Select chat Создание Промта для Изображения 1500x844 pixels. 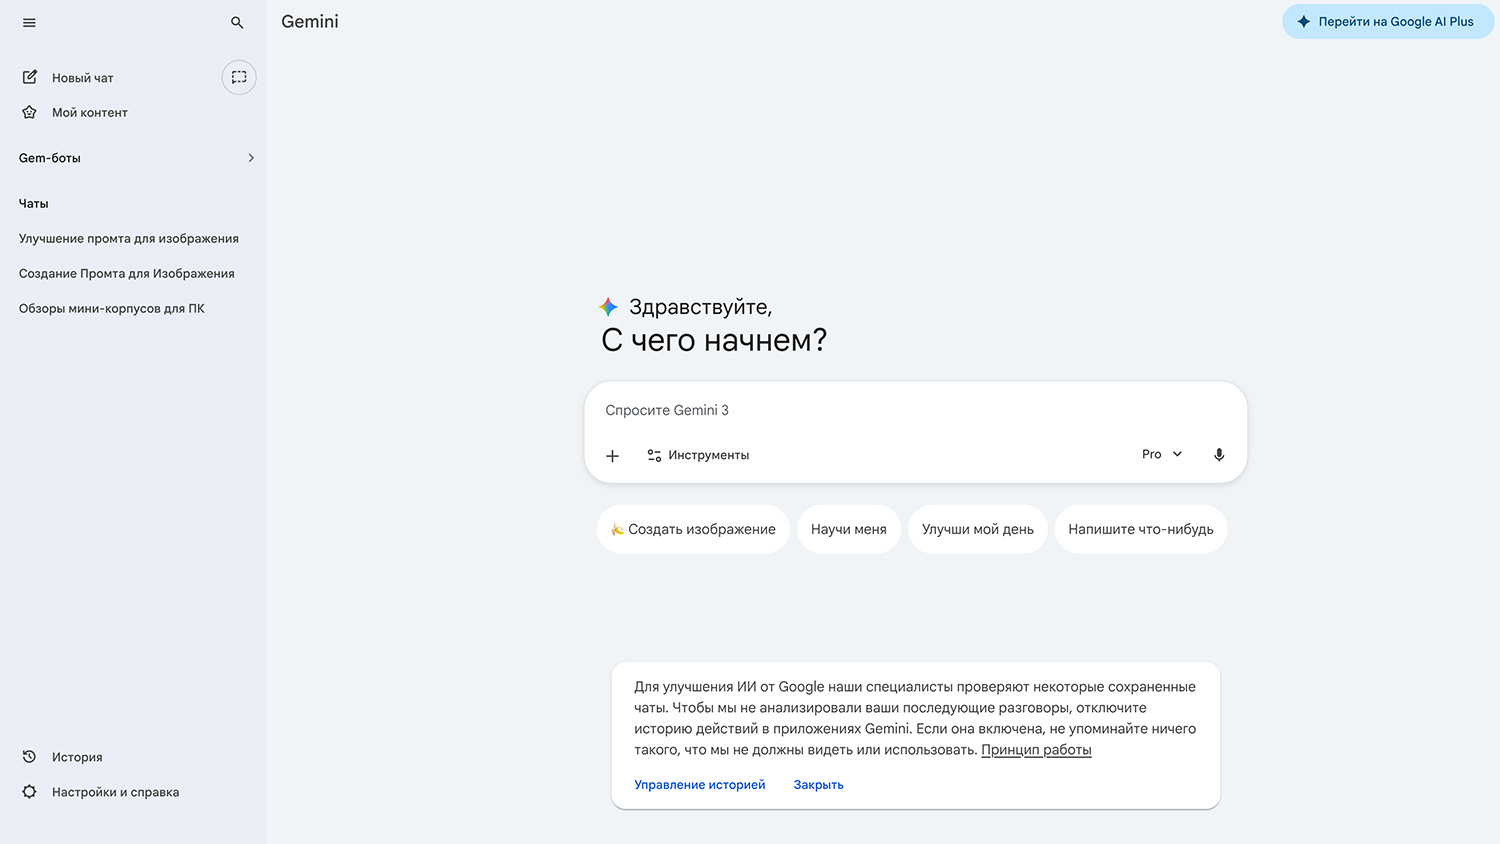click(x=127, y=273)
